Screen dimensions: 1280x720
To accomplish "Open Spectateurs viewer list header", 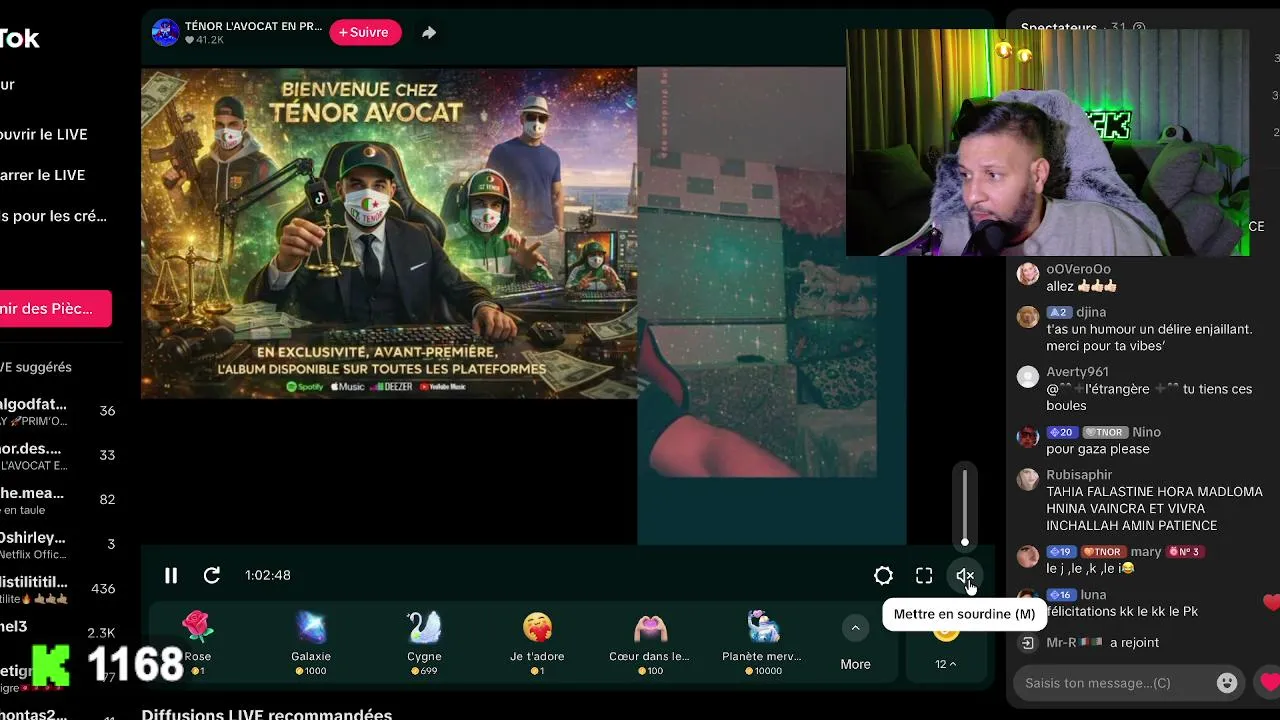I will tap(1083, 27).
